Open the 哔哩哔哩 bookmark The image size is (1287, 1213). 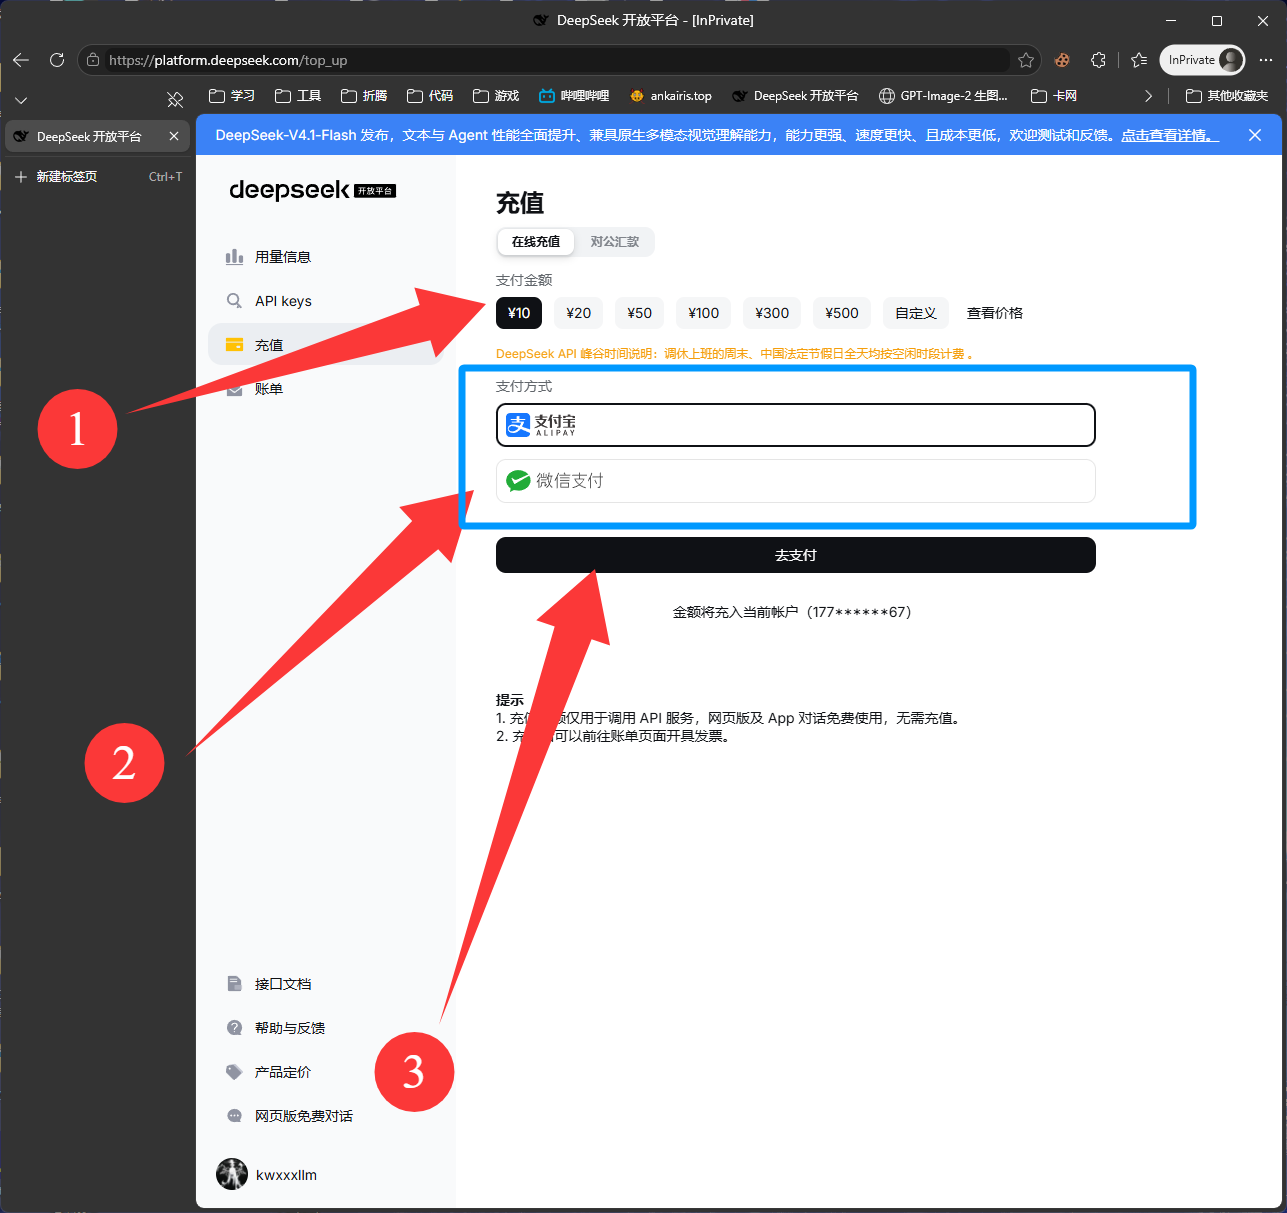point(574,96)
